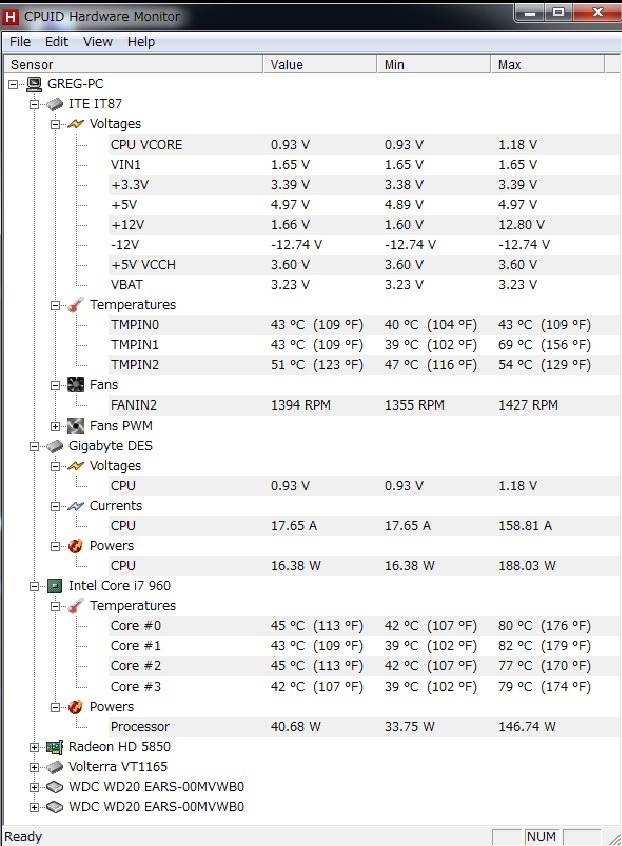Expand the Fans PWM node
Screen dimensions: 622x846
(56, 426)
